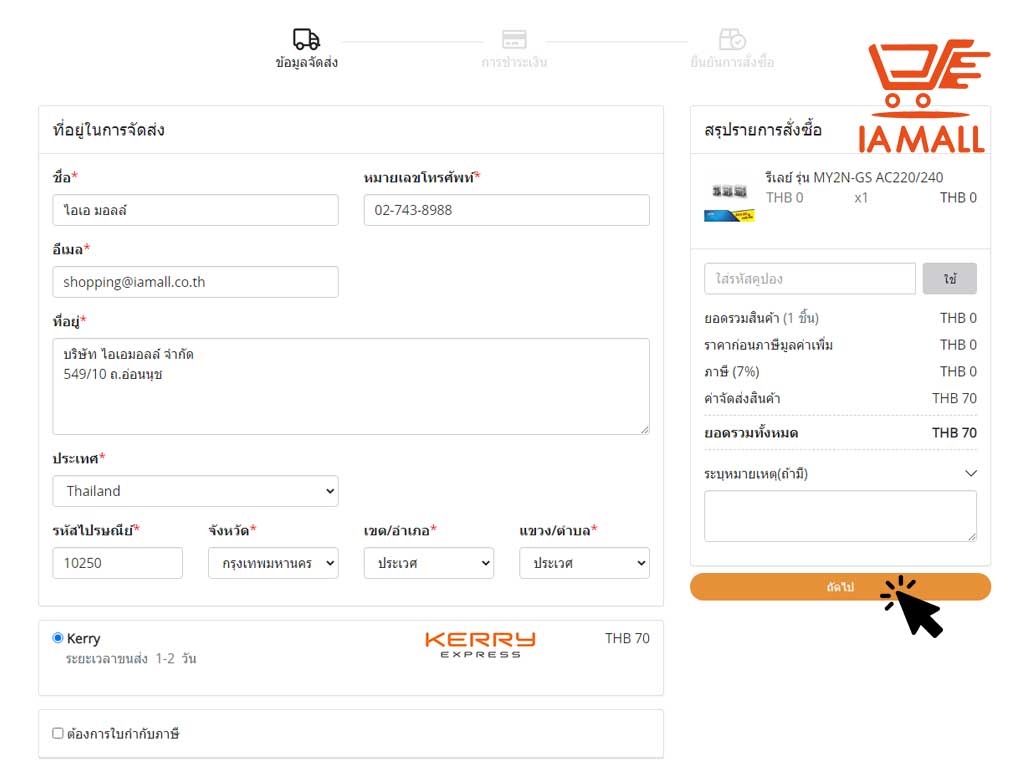Click the phone number field
Image resolution: width=1024 pixels, height=768 pixels.
(x=506, y=210)
